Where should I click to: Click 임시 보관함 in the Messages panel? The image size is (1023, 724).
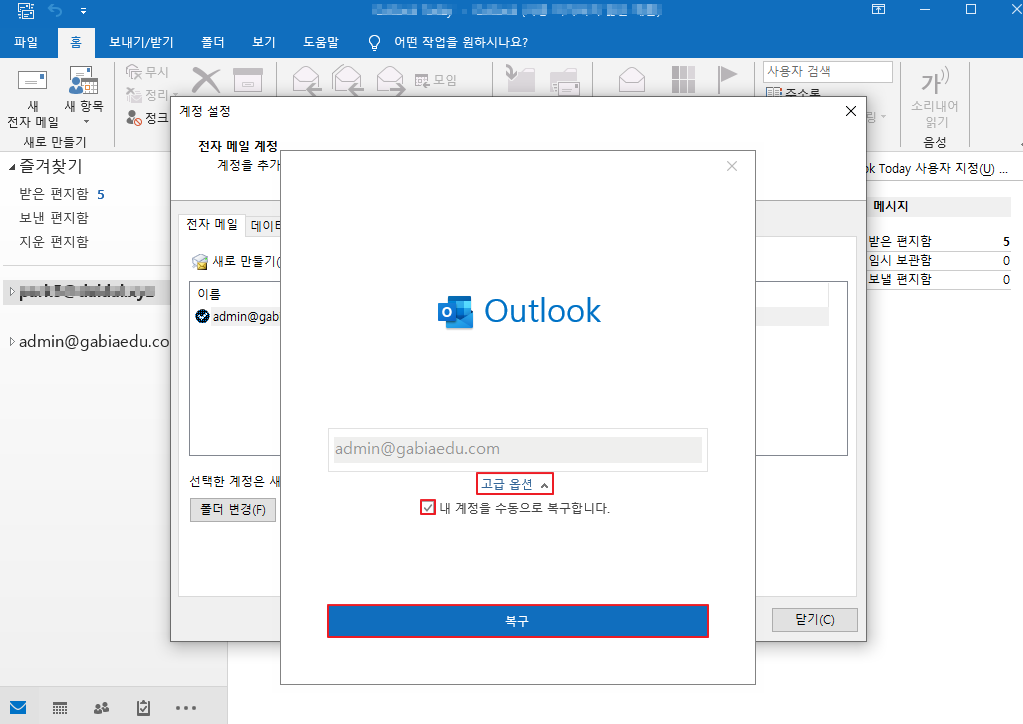click(x=900, y=260)
